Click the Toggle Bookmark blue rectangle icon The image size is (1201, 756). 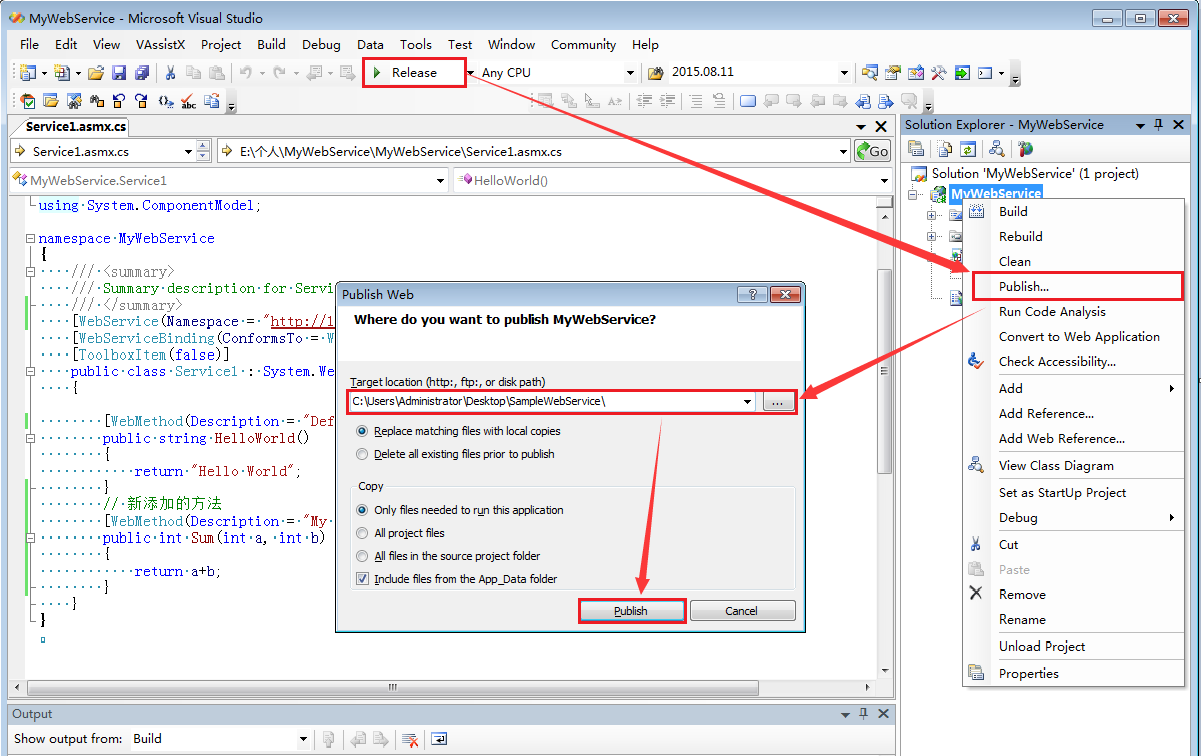(x=747, y=101)
